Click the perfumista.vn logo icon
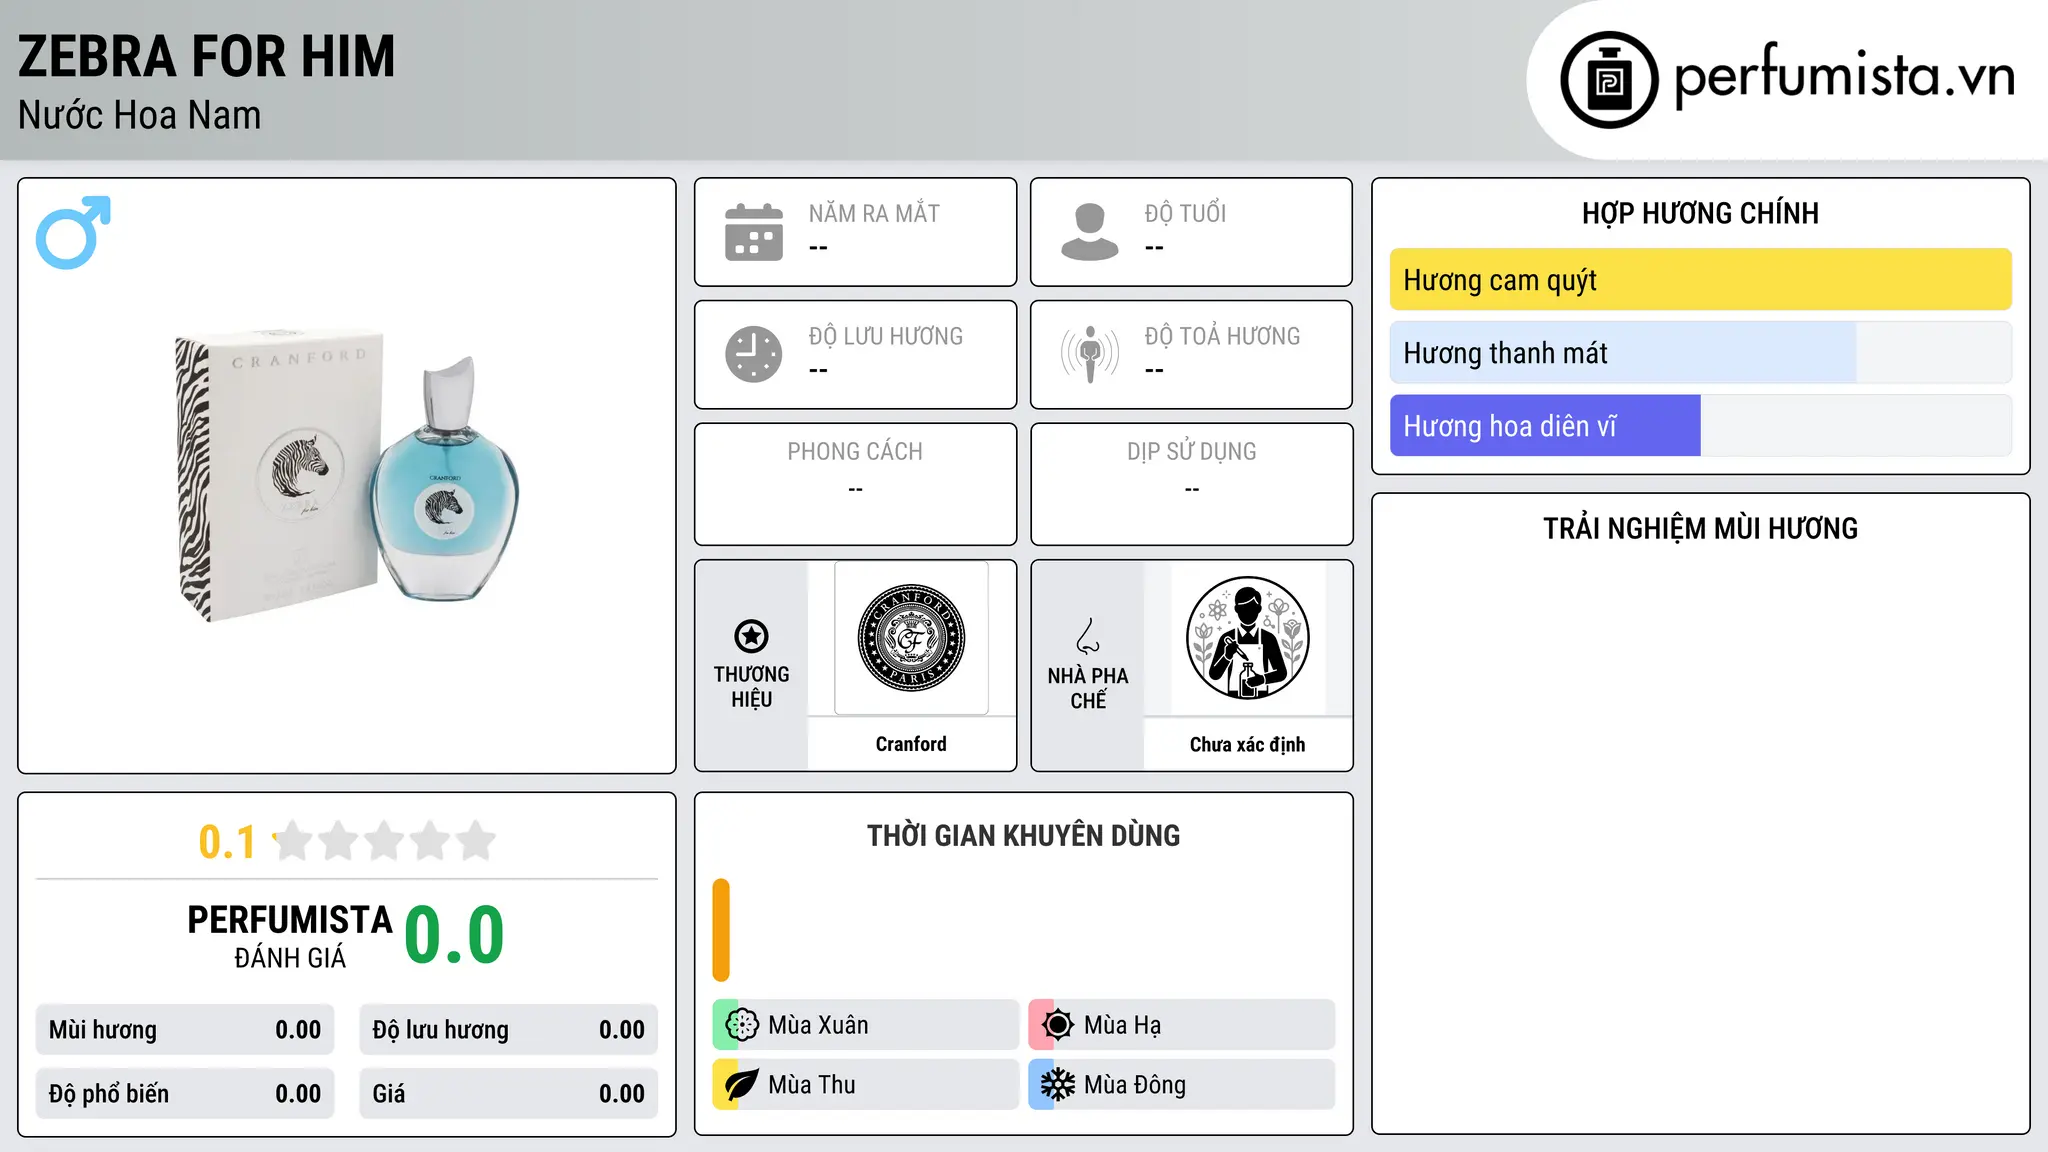Viewport: 2048px width, 1152px height. tap(1609, 80)
